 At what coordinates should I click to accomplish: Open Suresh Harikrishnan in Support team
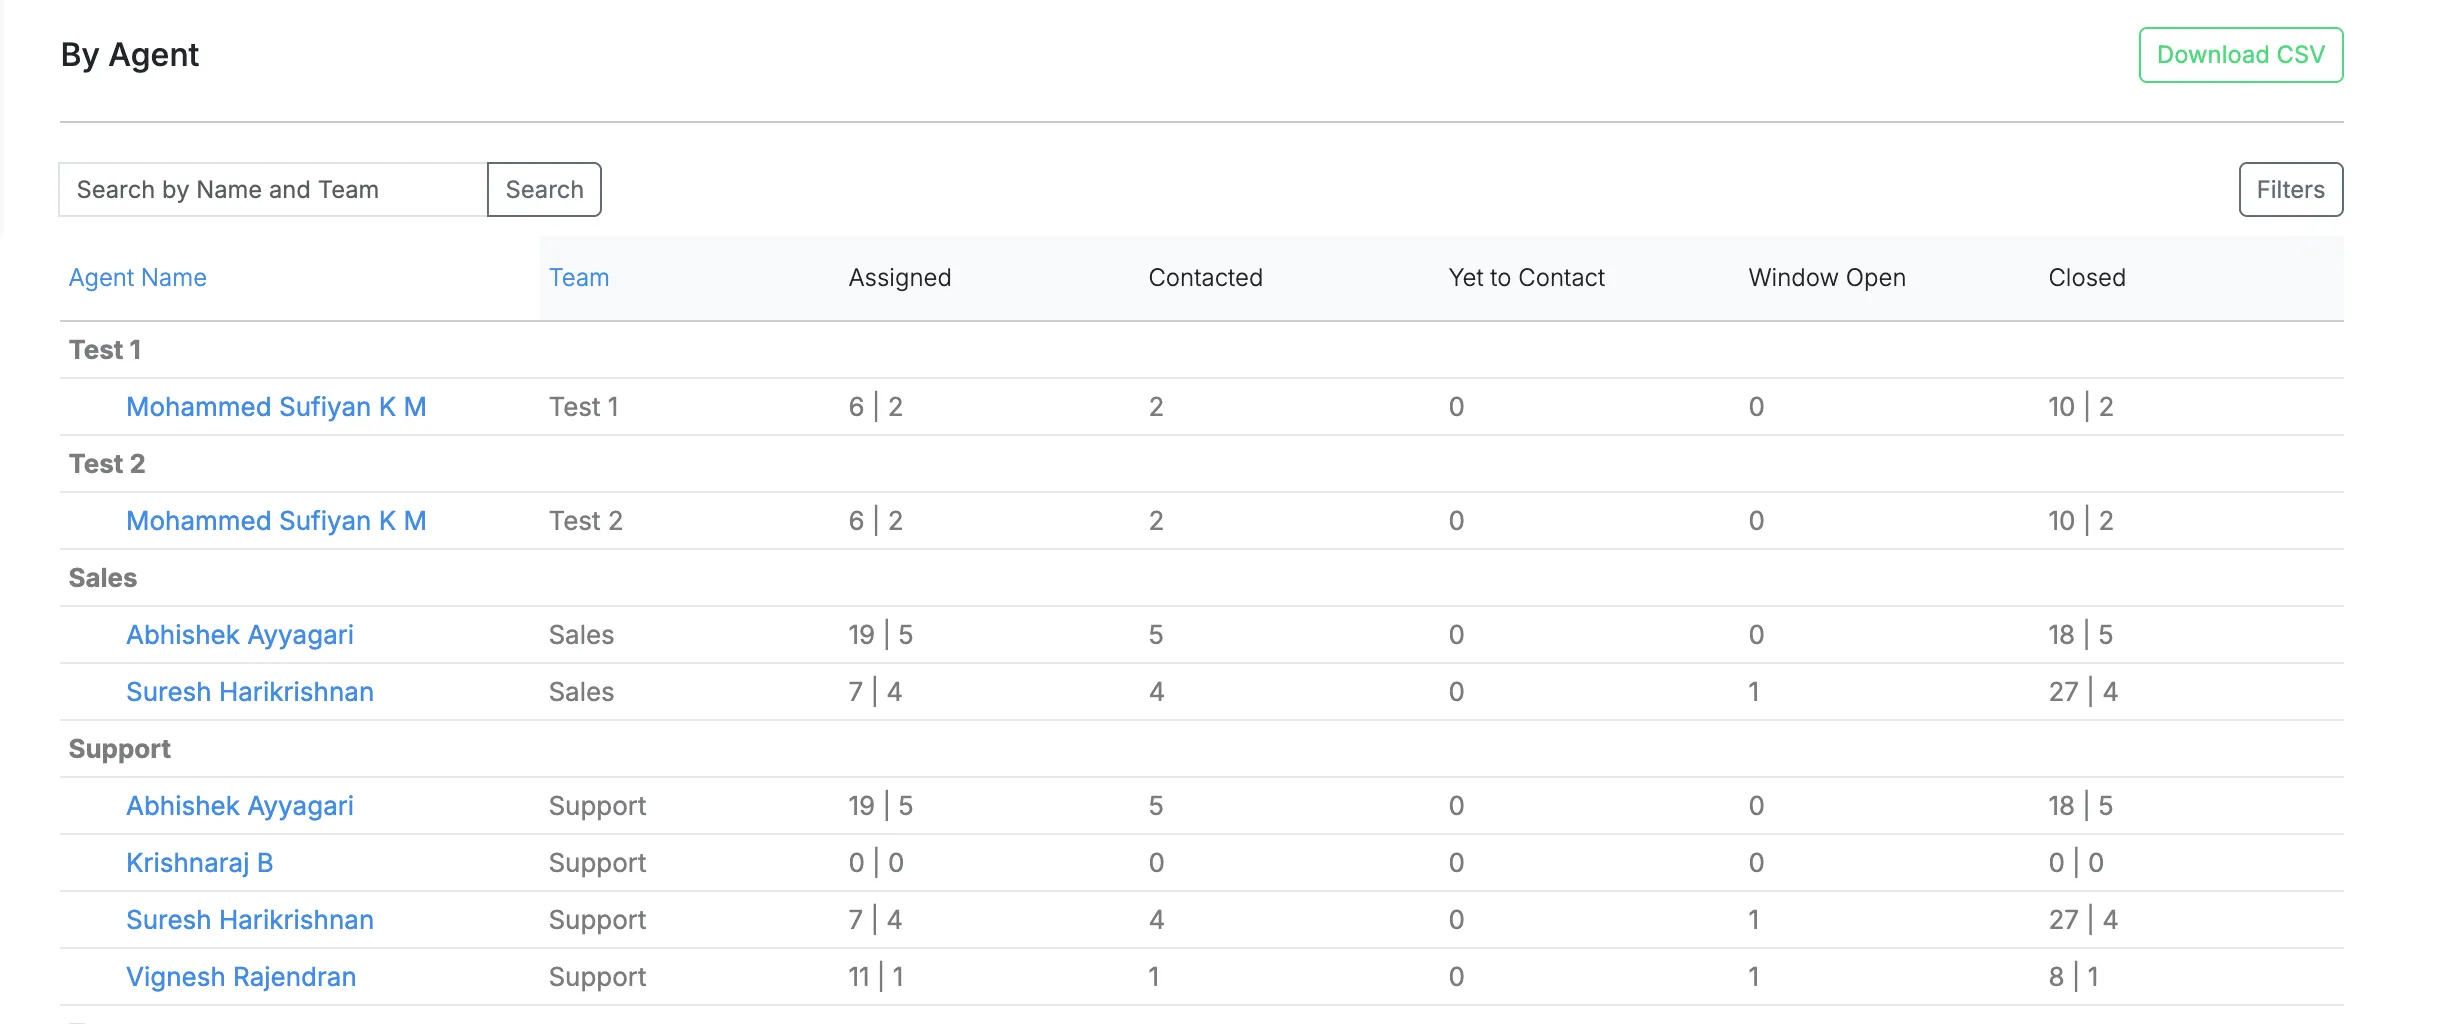pos(250,919)
